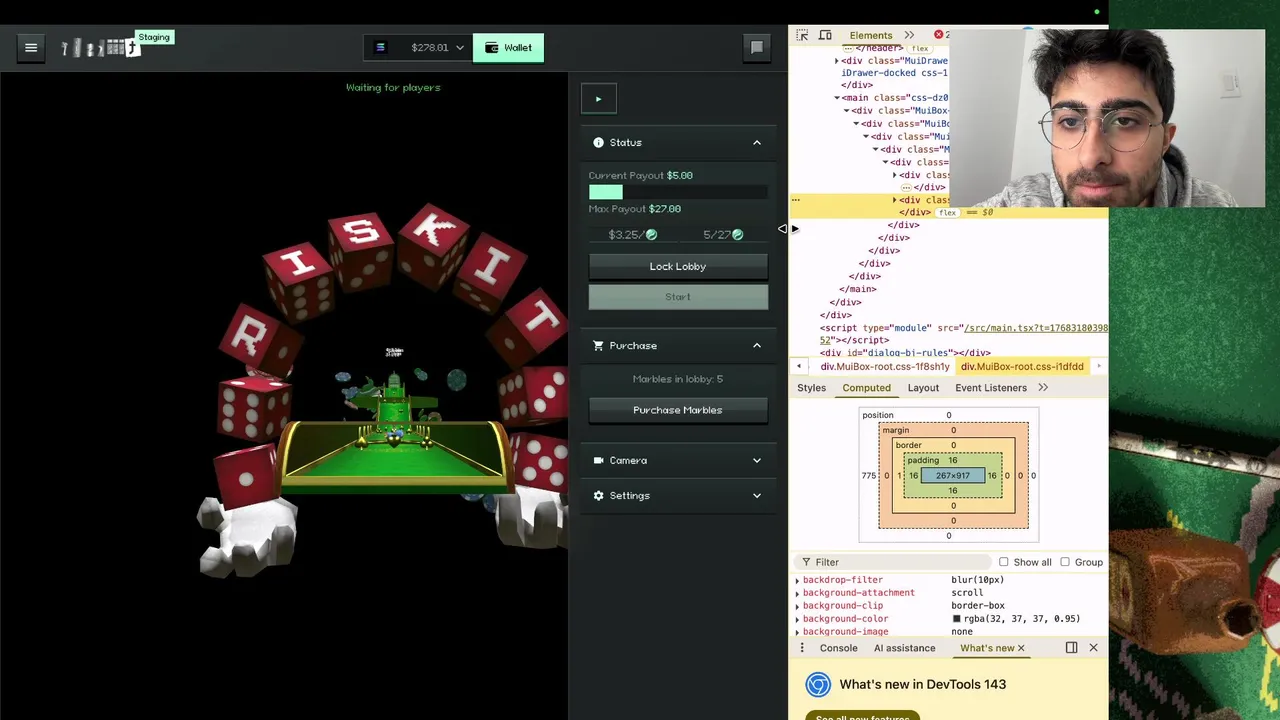Expand the background-color property
The height and width of the screenshot is (720, 1280).
tap(798, 619)
